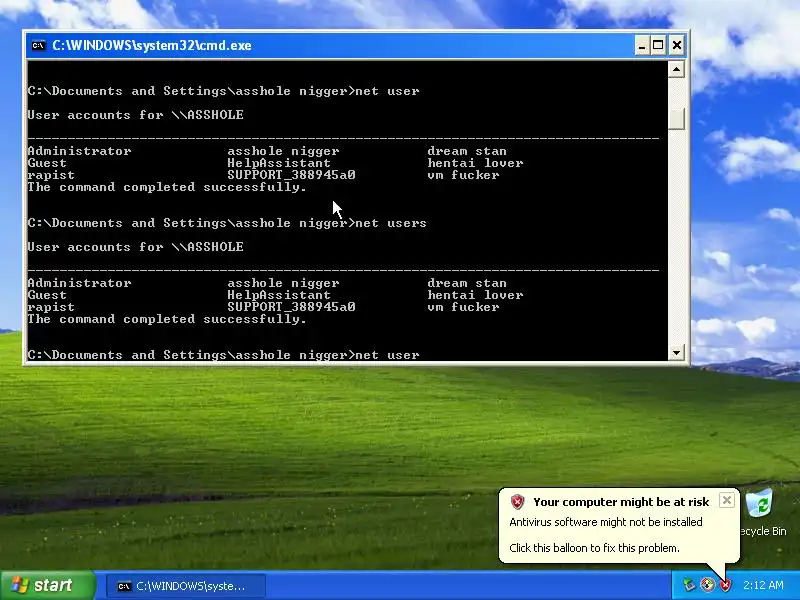Click the cmd.exe window title text

(152, 45)
